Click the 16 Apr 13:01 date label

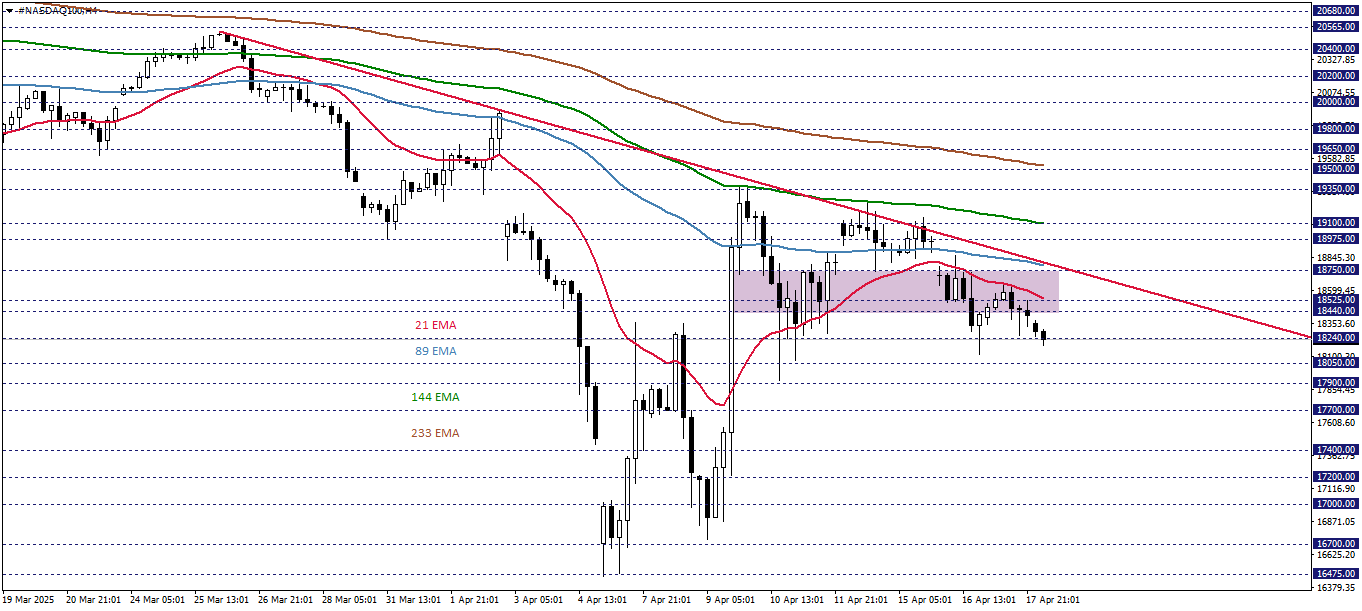(990, 600)
